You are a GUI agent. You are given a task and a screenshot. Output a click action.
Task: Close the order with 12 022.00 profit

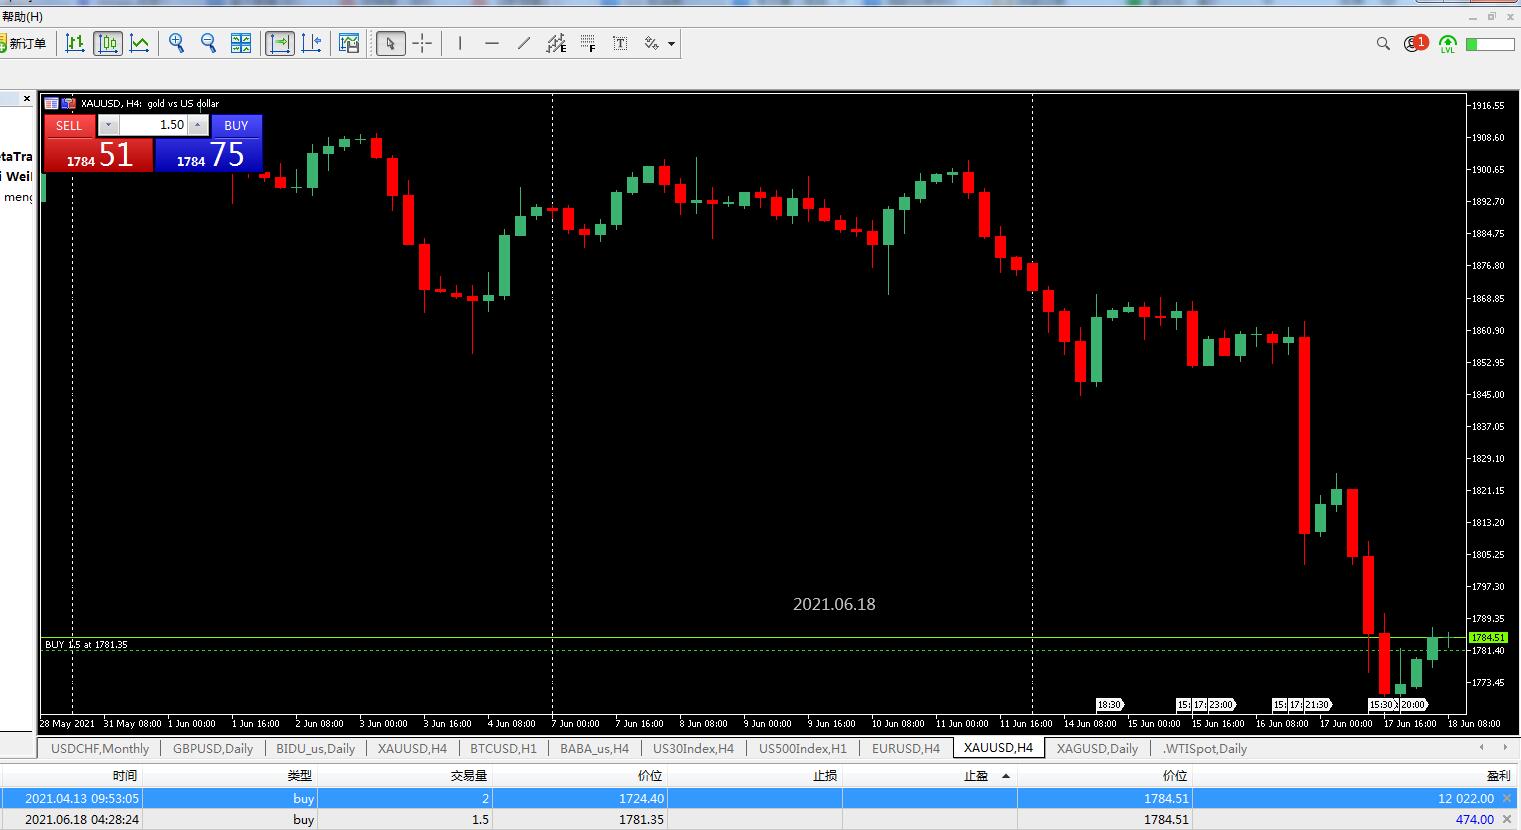point(1508,798)
